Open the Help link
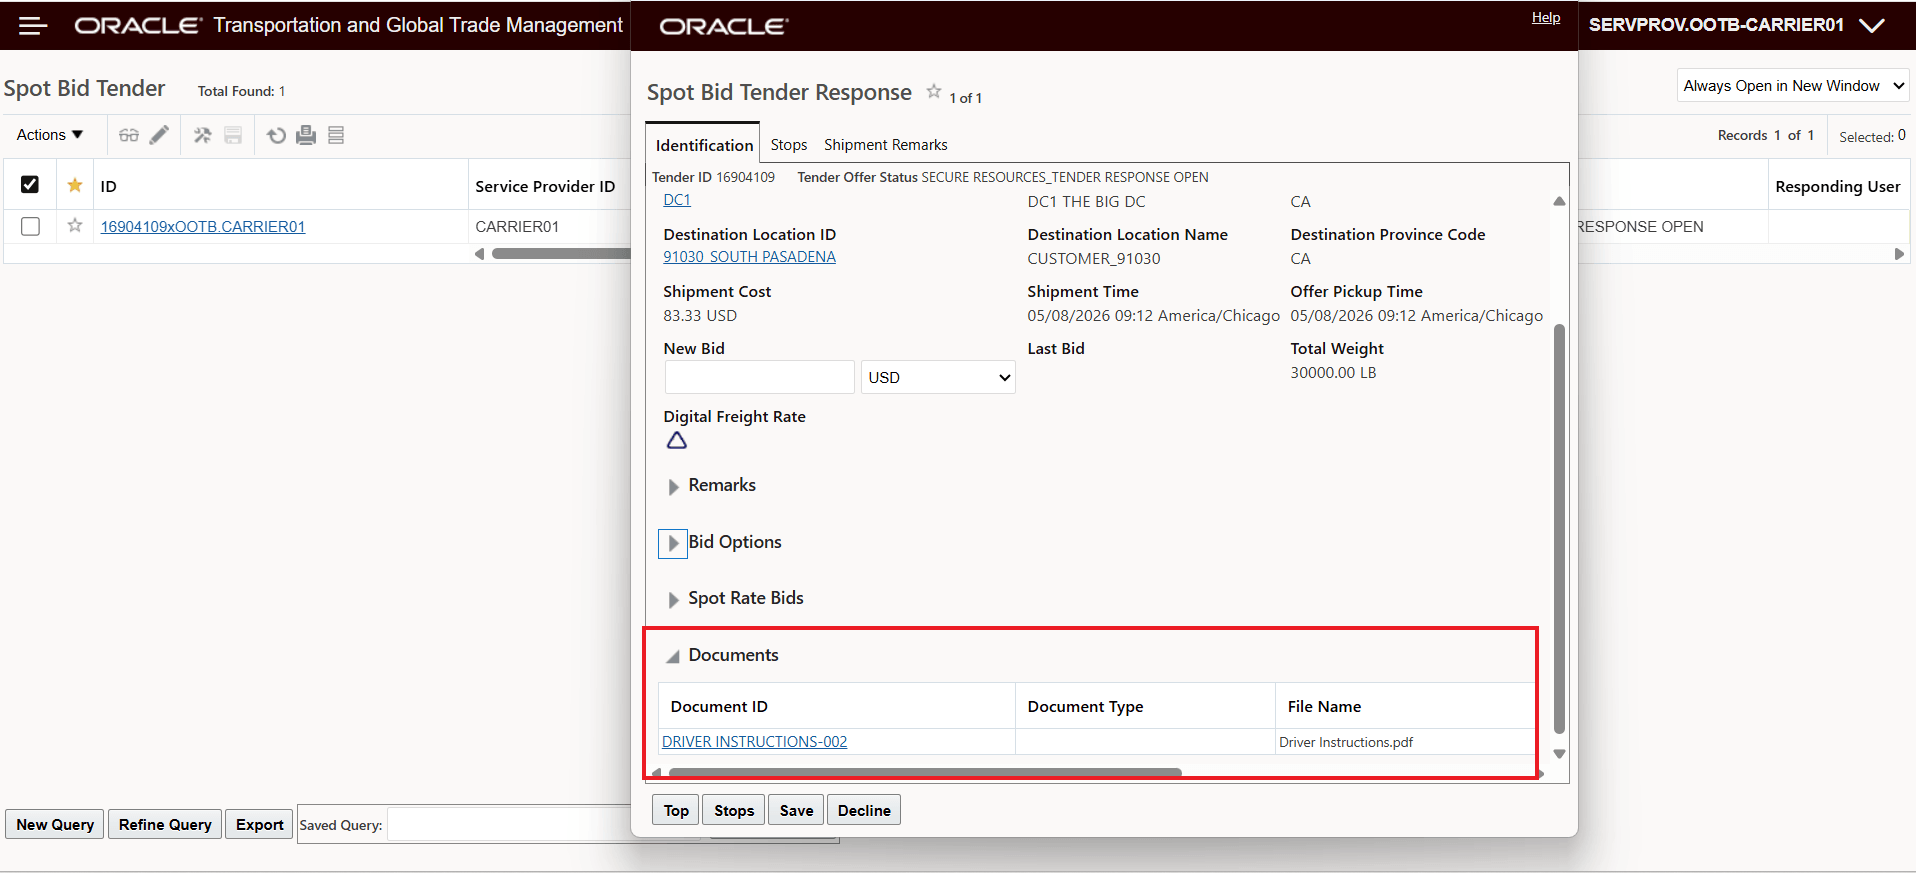The height and width of the screenshot is (873, 1916). pos(1546,17)
